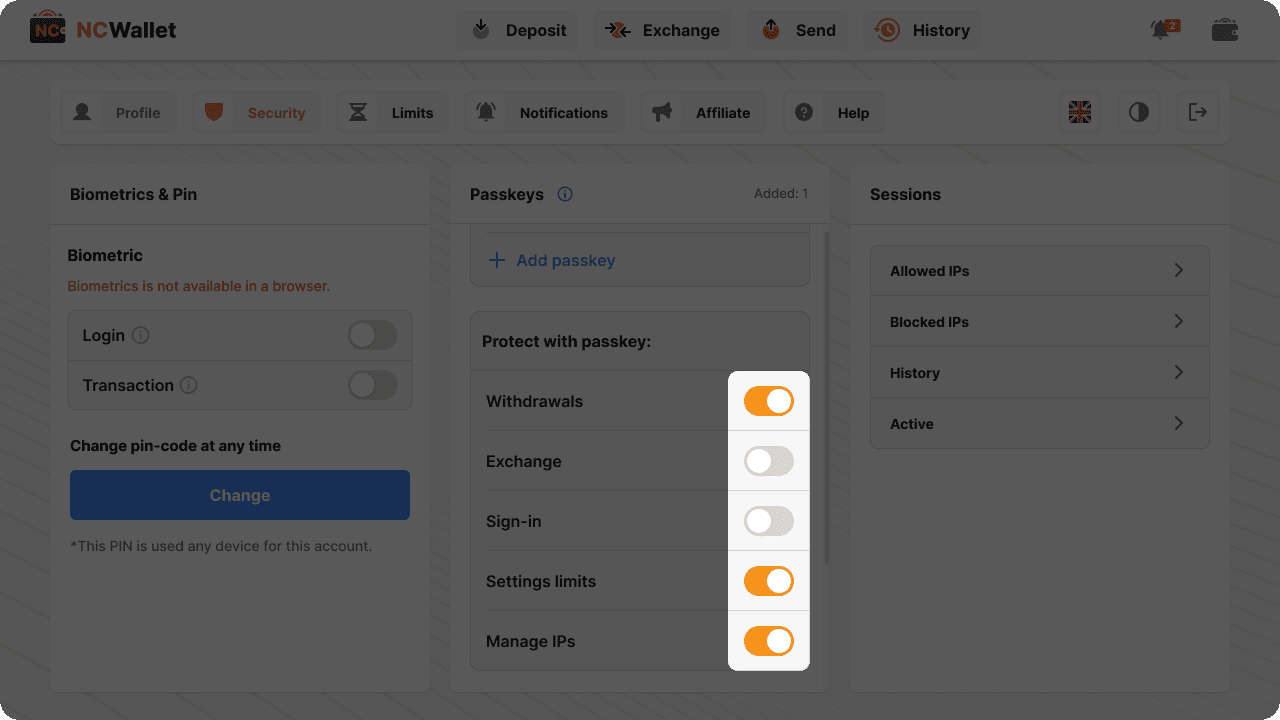The image size is (1280, 720).
Task: Expand the Active sessions row
Action: 1039,424
